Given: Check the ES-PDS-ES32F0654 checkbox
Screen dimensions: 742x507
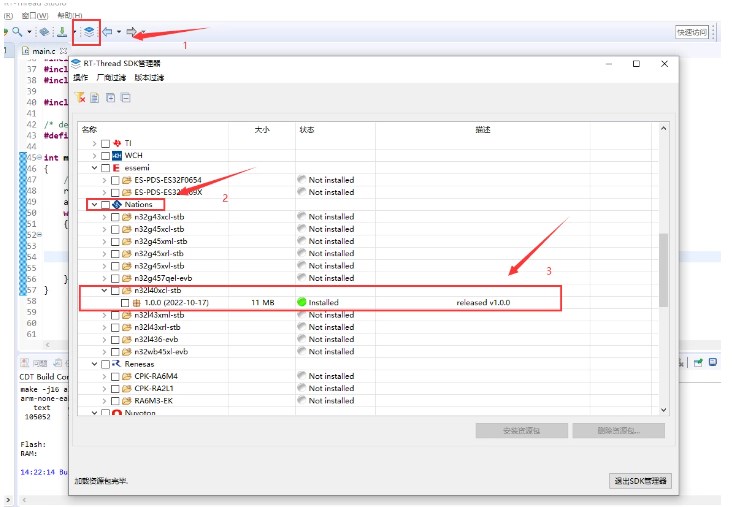Looking at the screenshot, I should pyautogui.click(x=115, y=180).
